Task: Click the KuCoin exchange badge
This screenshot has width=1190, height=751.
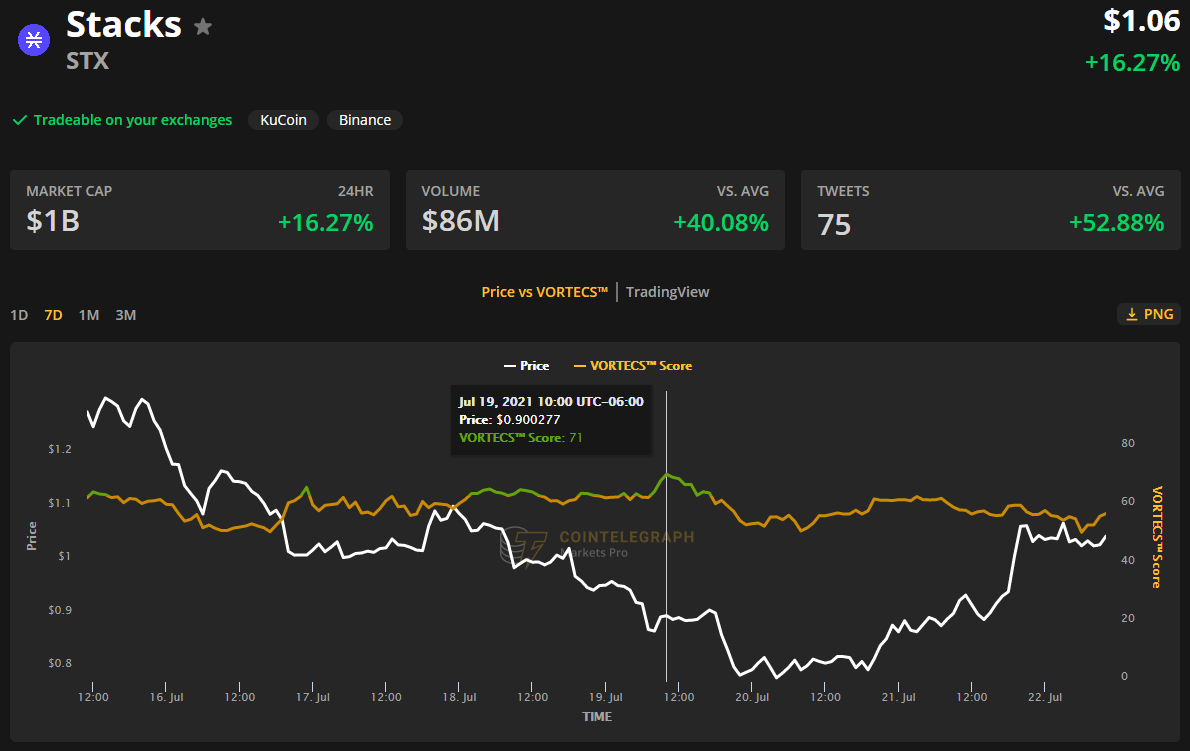Action: 283,120
